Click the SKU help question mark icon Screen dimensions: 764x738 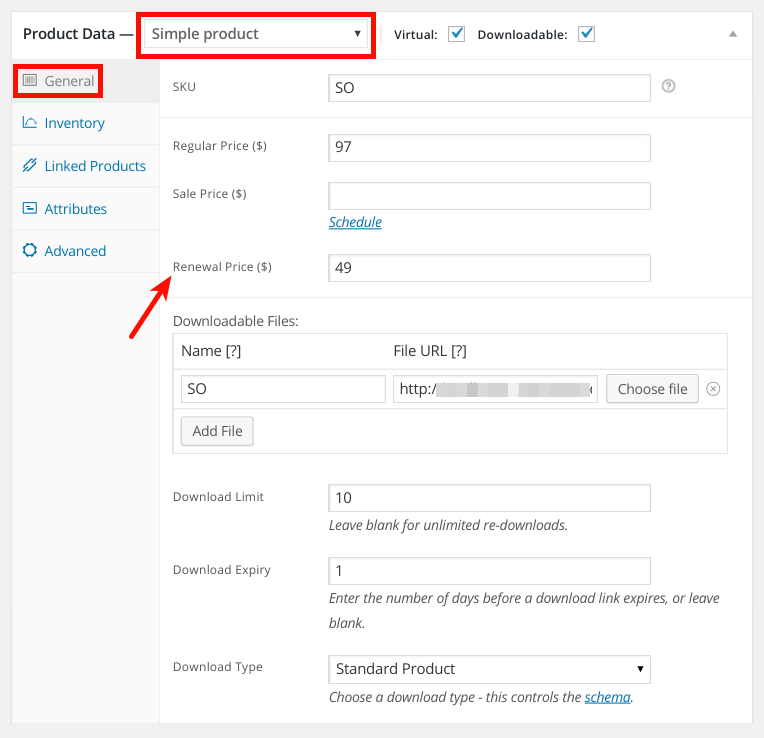click(669, 87)
